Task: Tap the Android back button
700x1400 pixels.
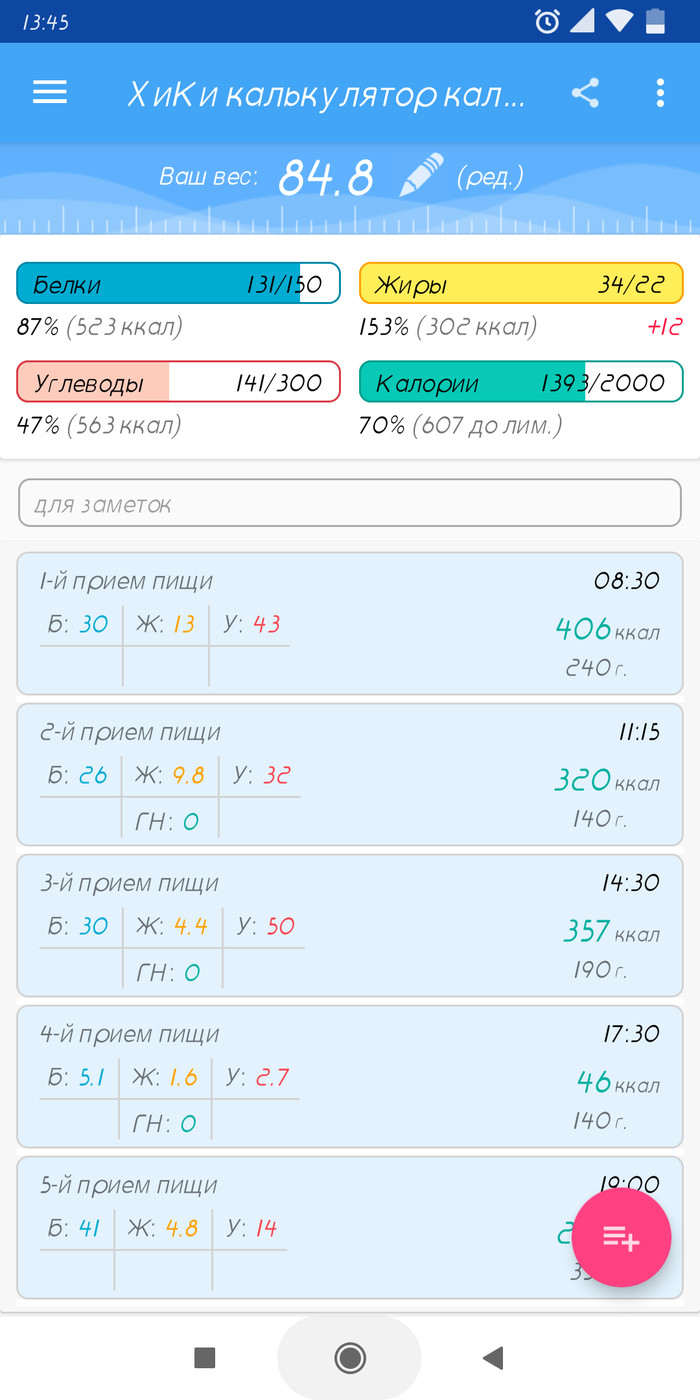Action: pyautogui.click(x=492, y=1357)
